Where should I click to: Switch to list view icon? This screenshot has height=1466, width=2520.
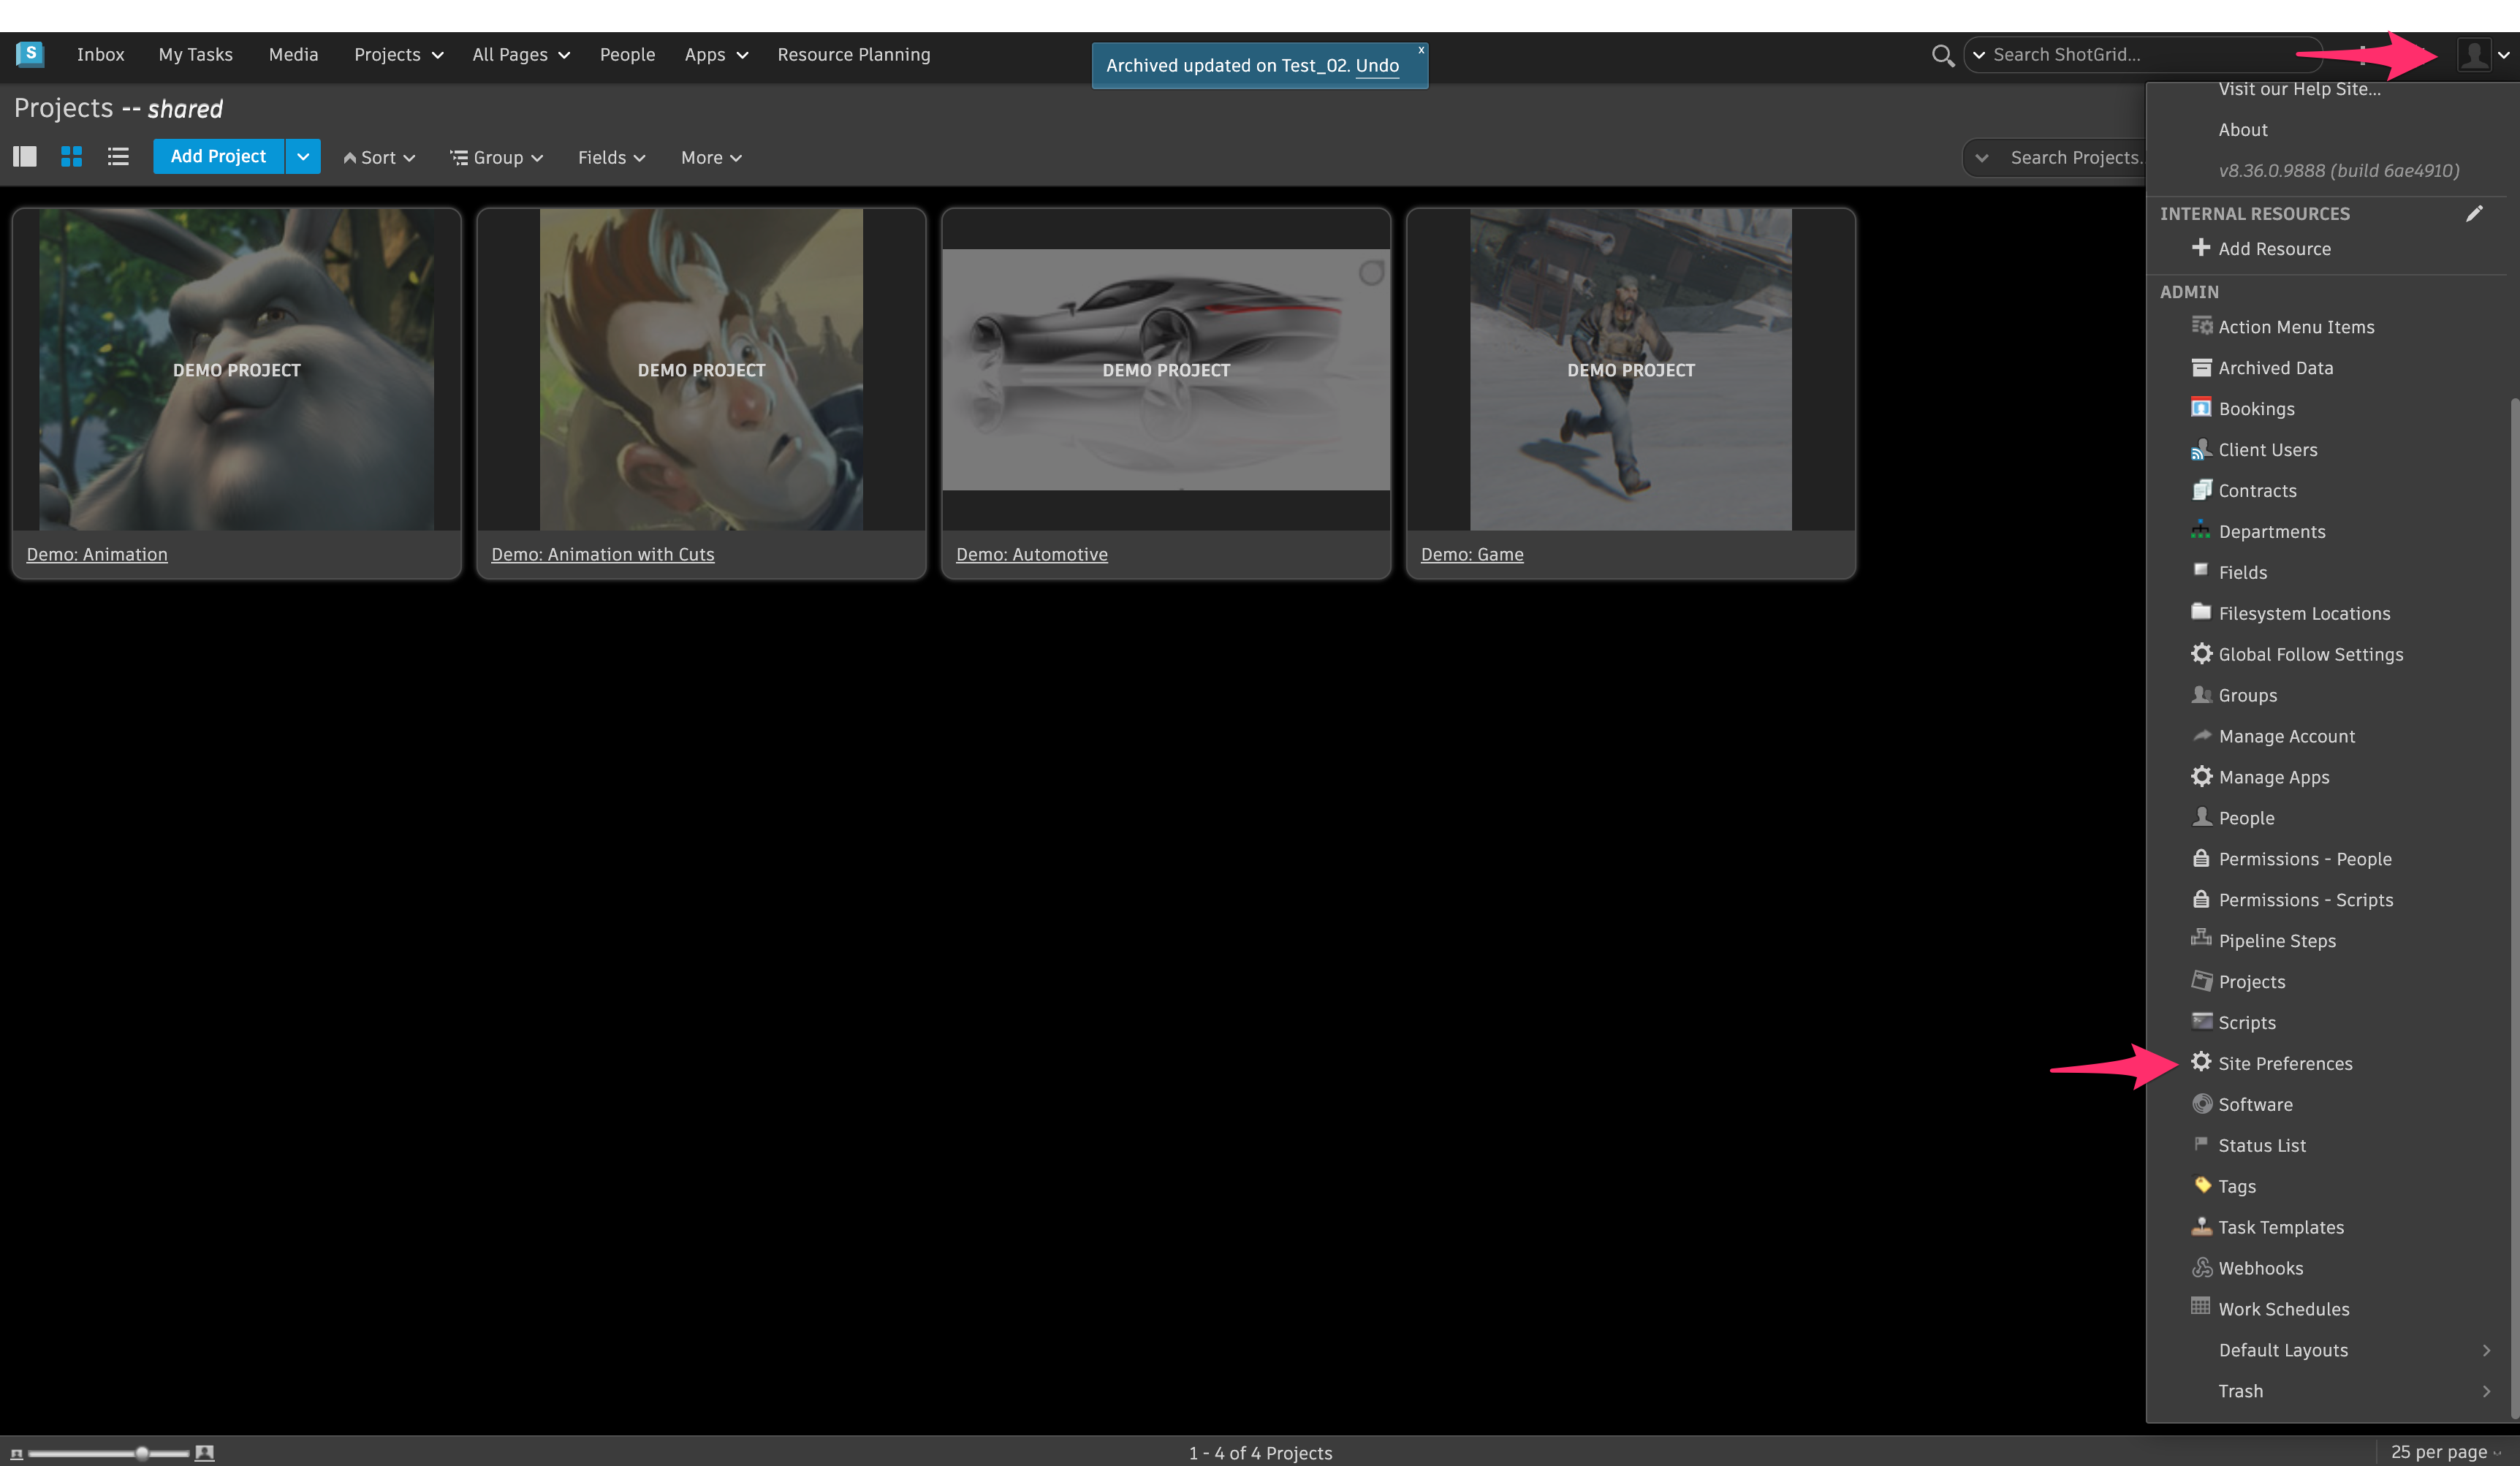[x=118, y=157]
